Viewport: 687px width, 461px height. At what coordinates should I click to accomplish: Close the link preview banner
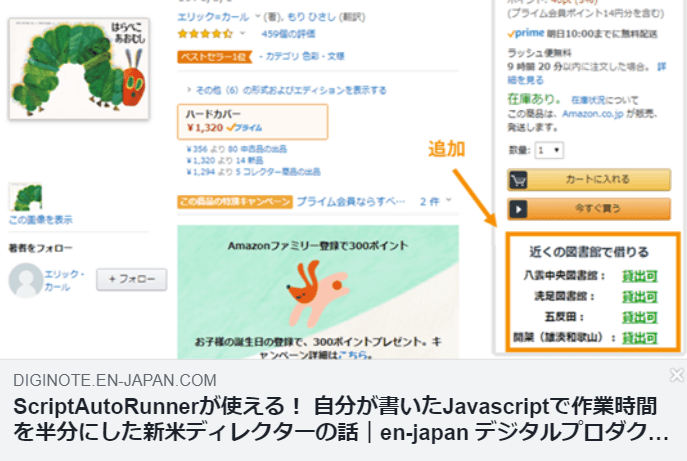[x=676, y=375]
